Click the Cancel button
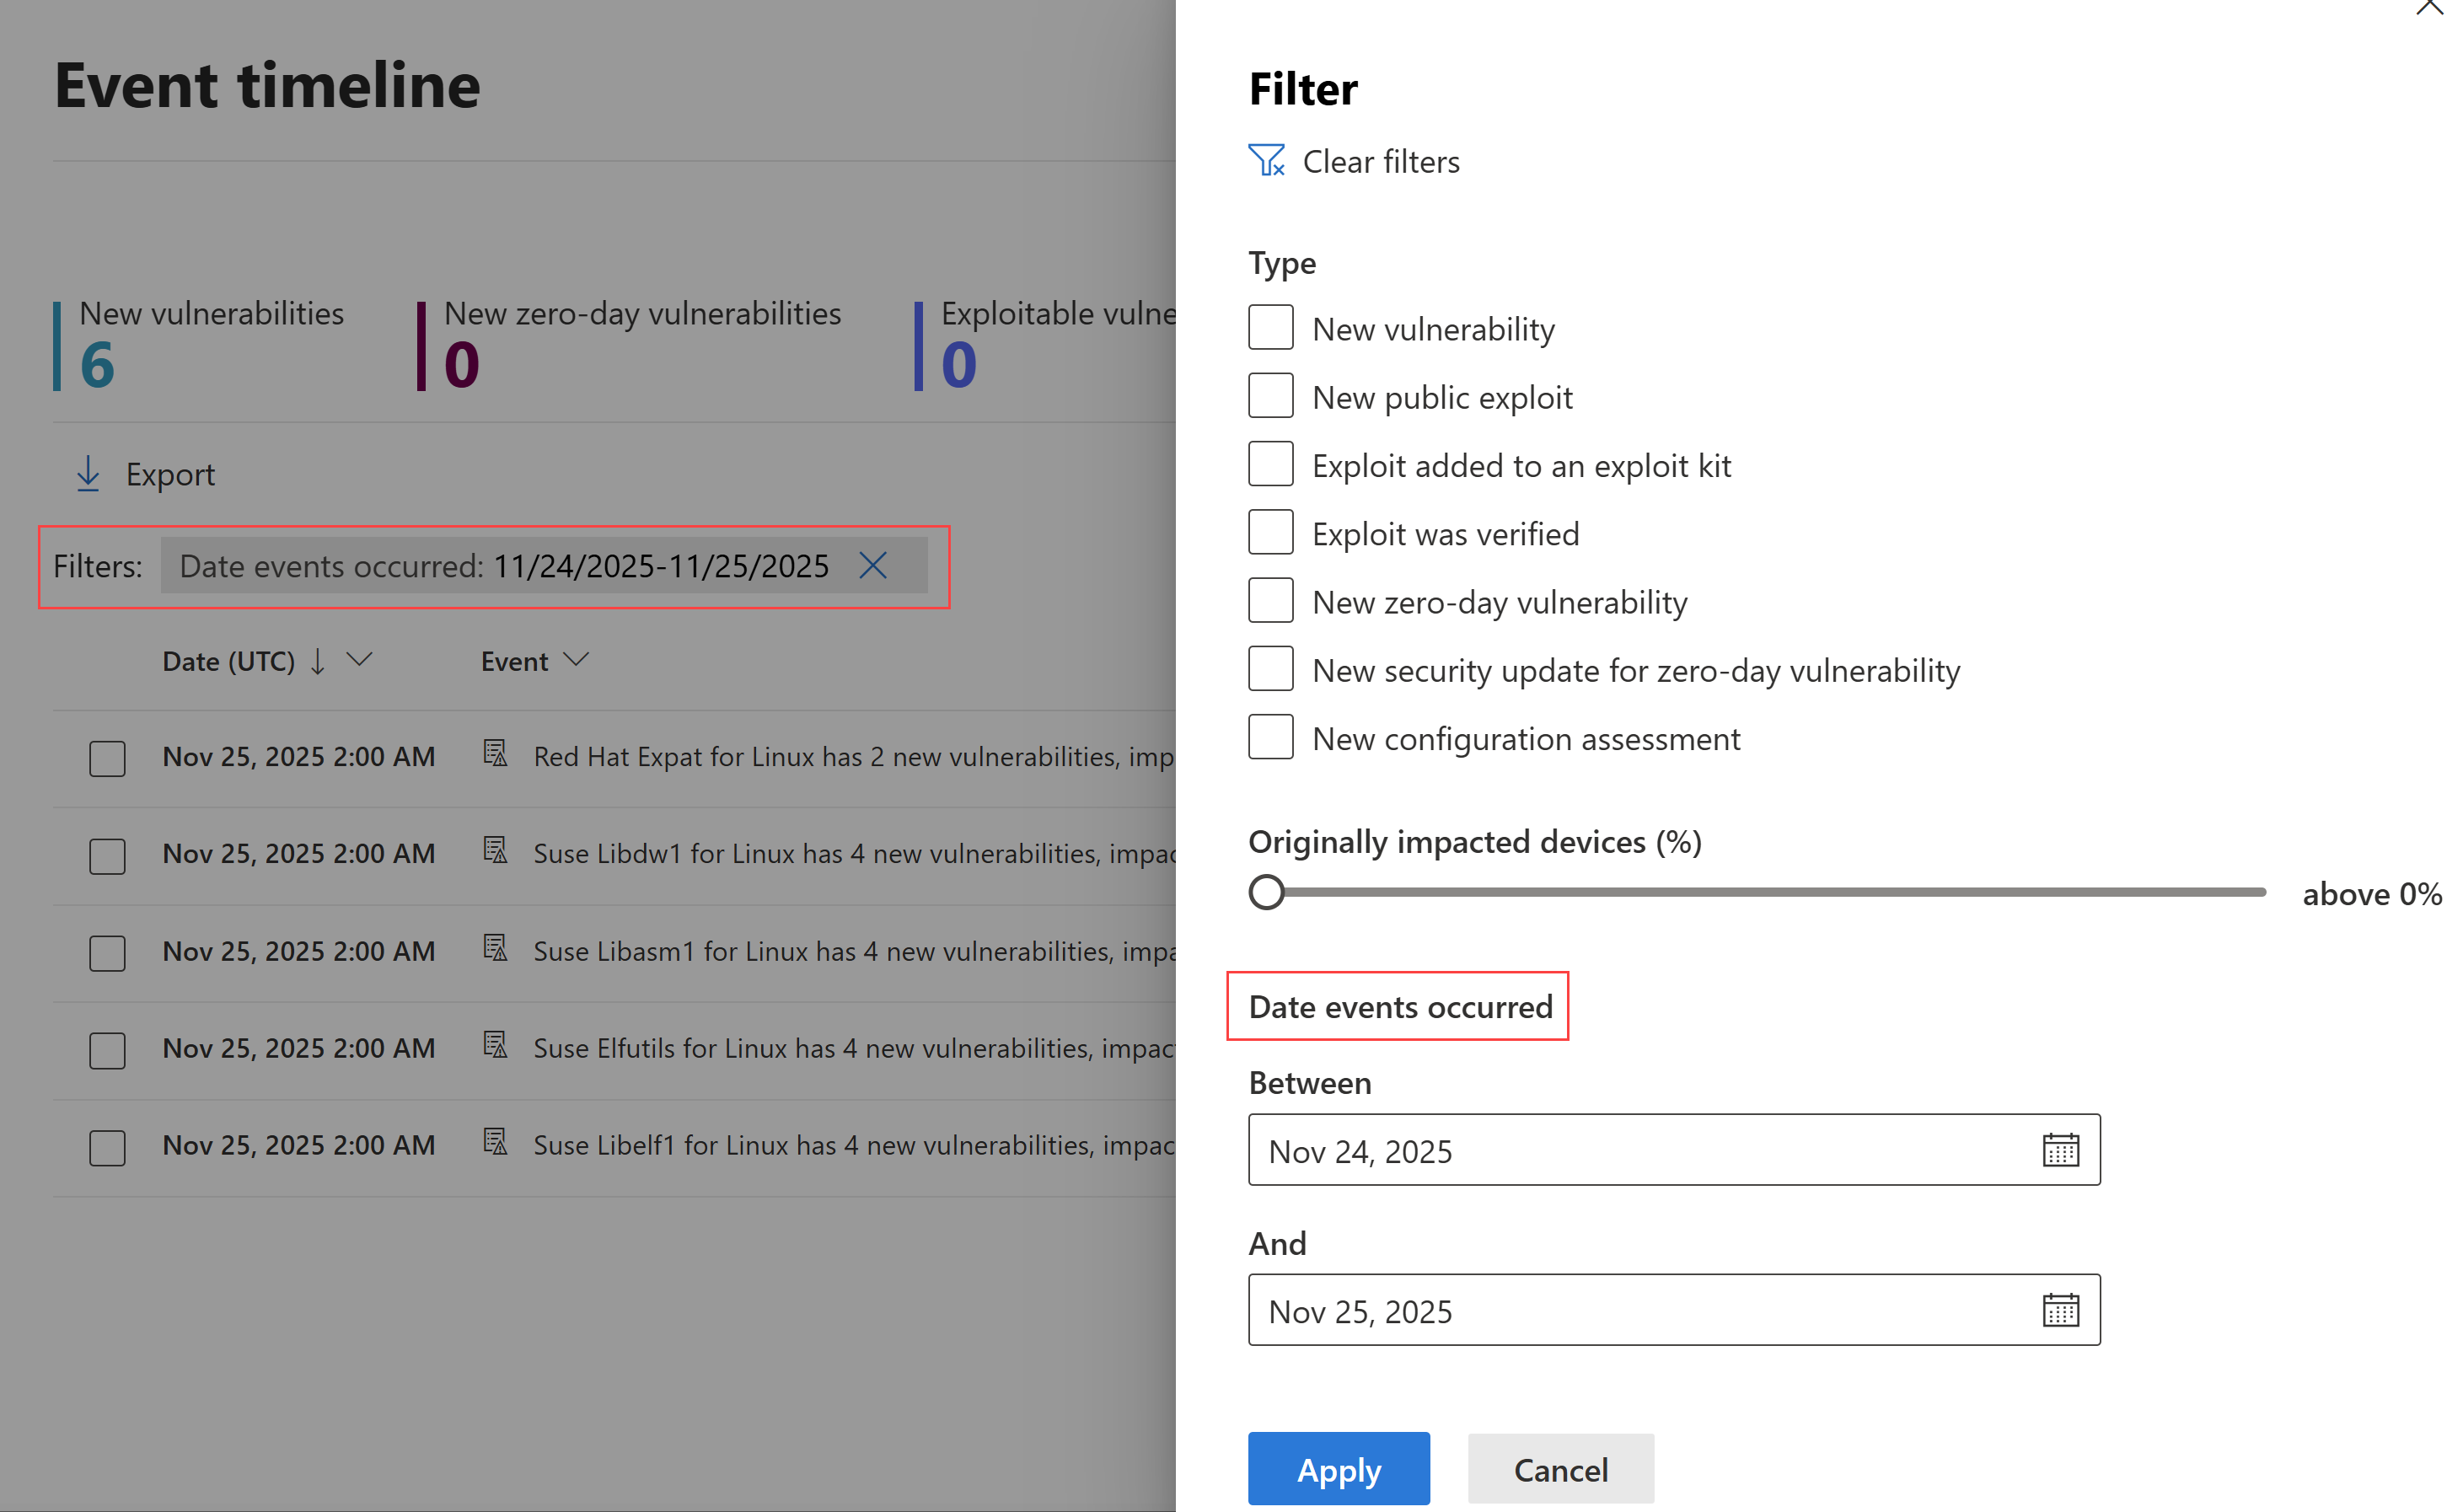 [1560, 1469]
